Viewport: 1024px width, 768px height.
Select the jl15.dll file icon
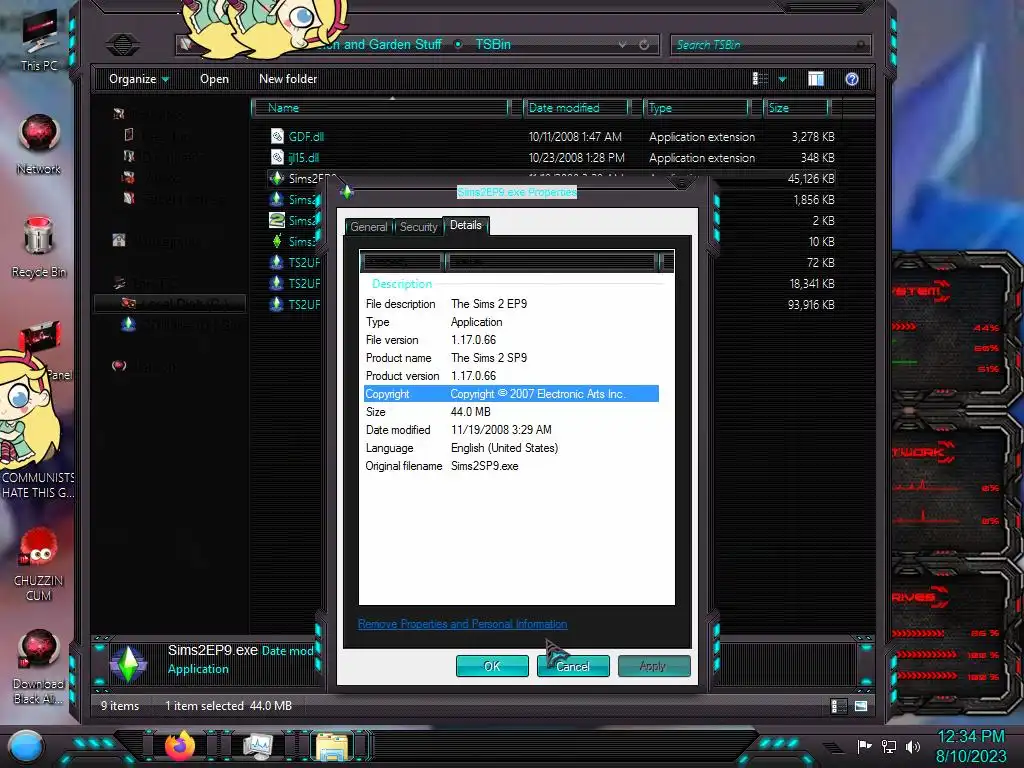click(x=277, y=157)
